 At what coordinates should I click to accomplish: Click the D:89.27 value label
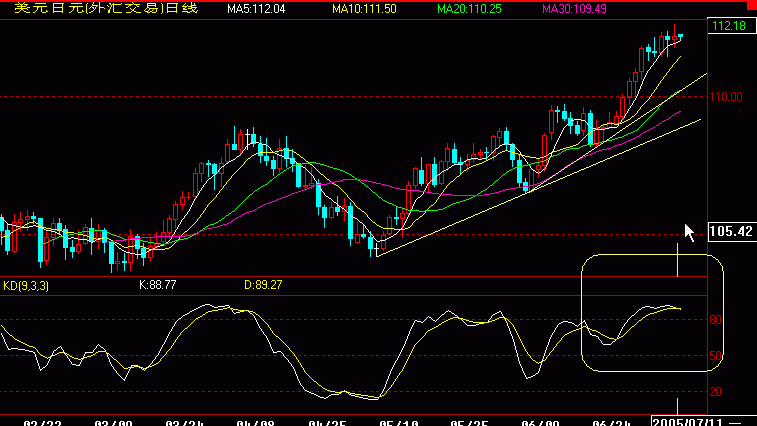point(263,285)
